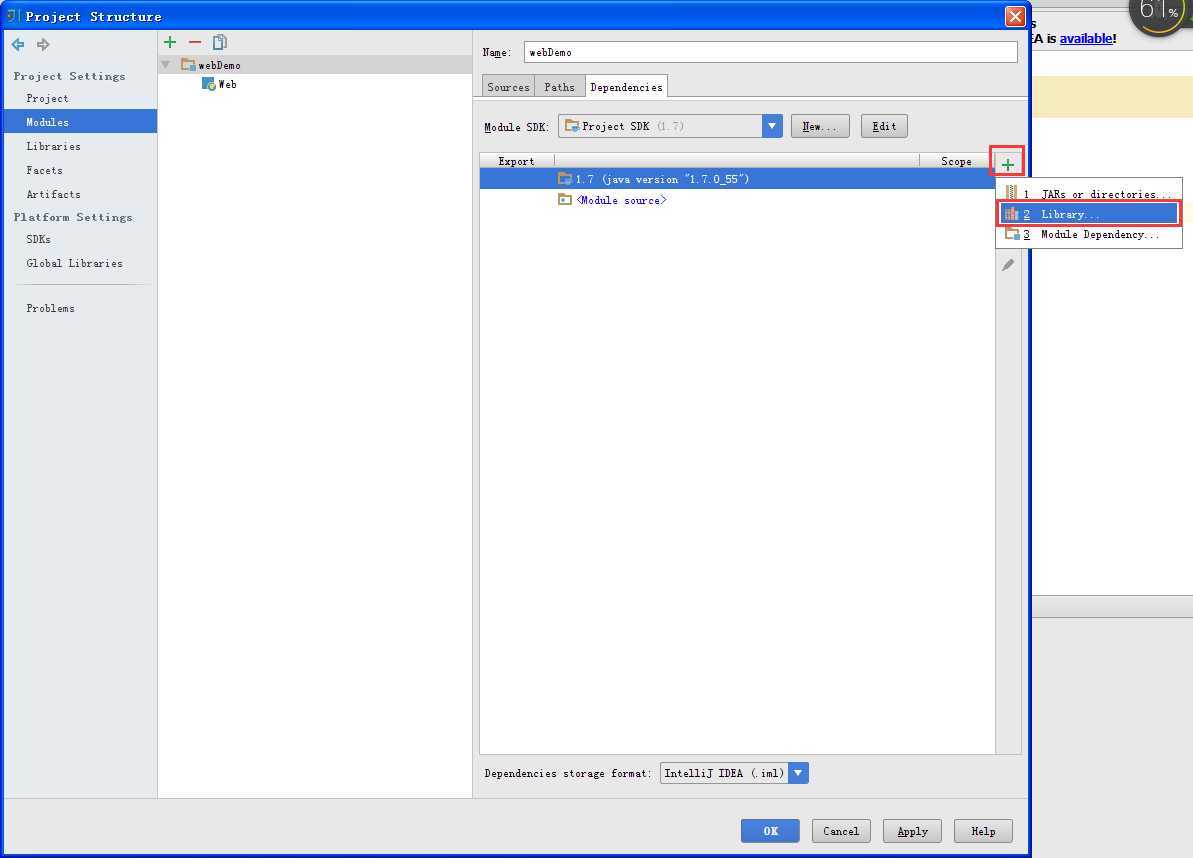Viewport: 1193px width, 858px height.
Task: Open Artifacts settings section
Action: (53, 194)
